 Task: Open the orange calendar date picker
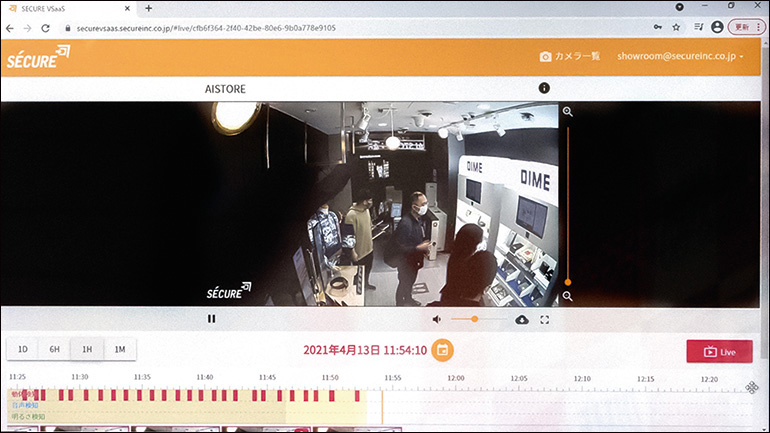442,350
